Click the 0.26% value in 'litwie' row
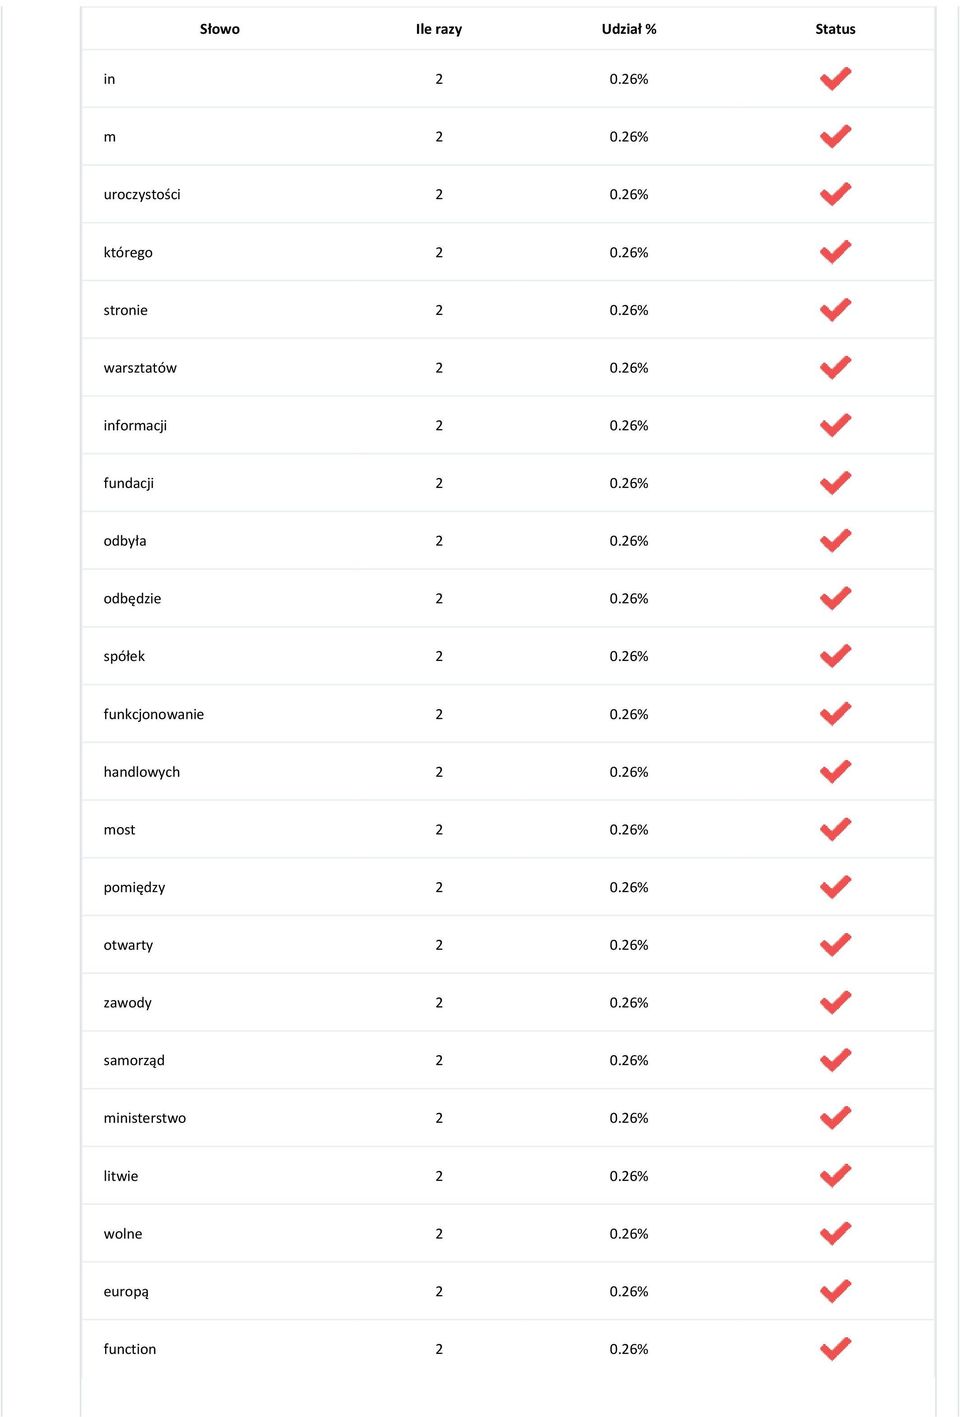 629,1176
